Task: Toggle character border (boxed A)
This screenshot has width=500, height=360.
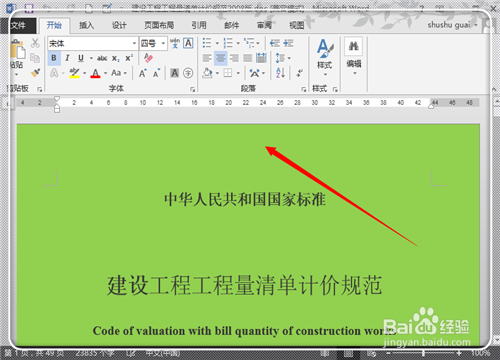Action: pos(188,43)
